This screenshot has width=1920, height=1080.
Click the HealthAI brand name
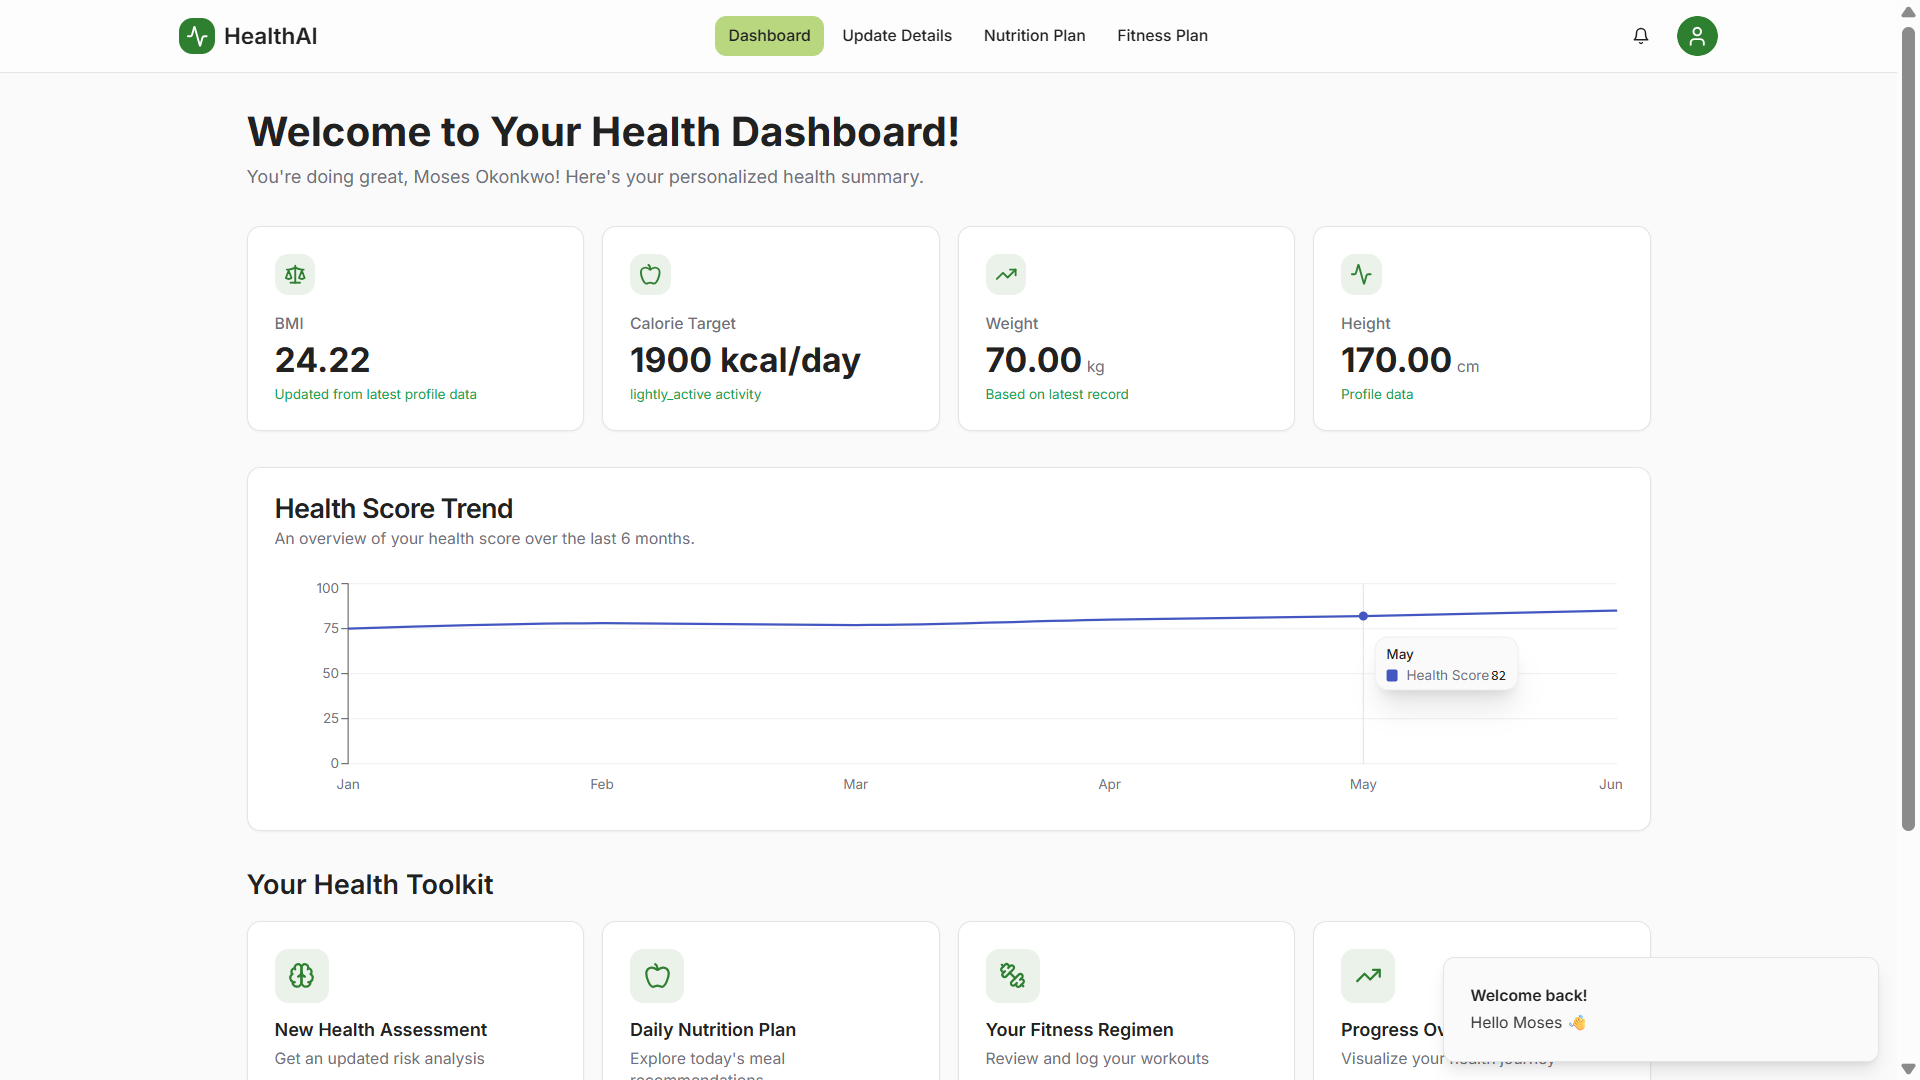coord(270,36)
